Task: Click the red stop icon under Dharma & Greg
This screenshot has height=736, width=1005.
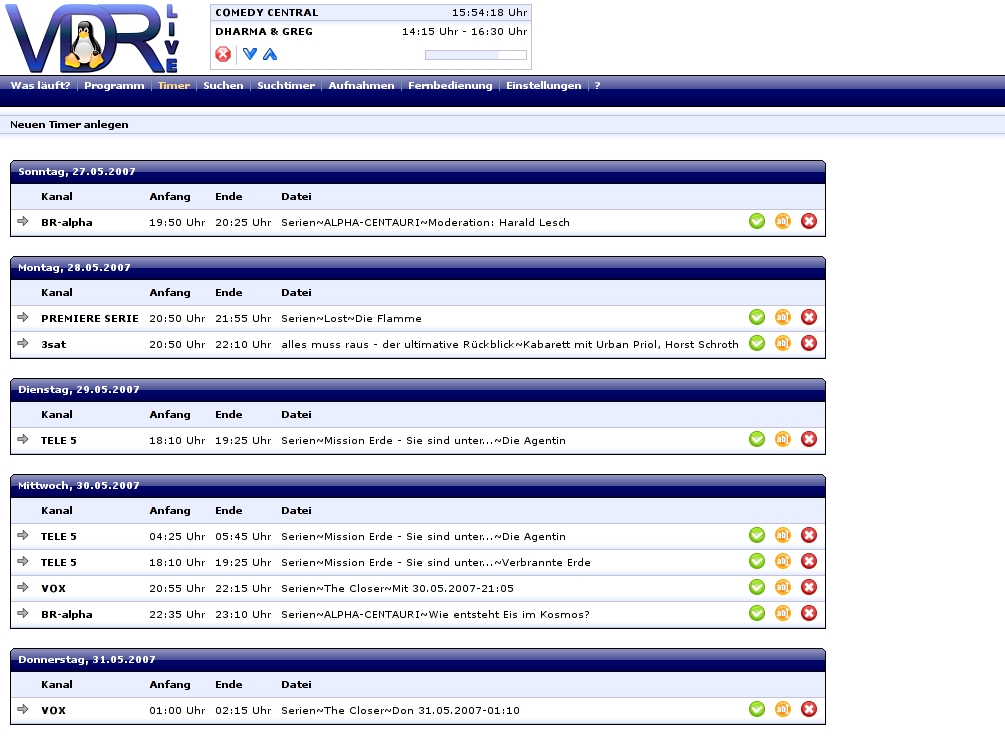Action: (223, 54)
